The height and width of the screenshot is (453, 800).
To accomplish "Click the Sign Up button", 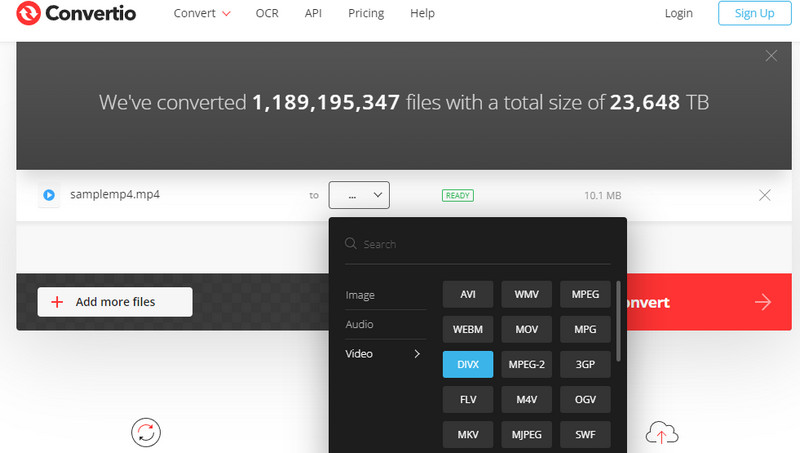I will pyautogui.click(x=755, y=13).
